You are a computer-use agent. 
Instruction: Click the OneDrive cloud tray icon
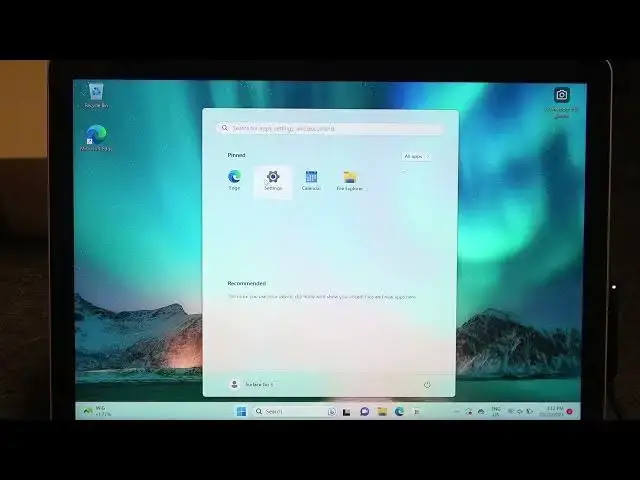(481, 412)
